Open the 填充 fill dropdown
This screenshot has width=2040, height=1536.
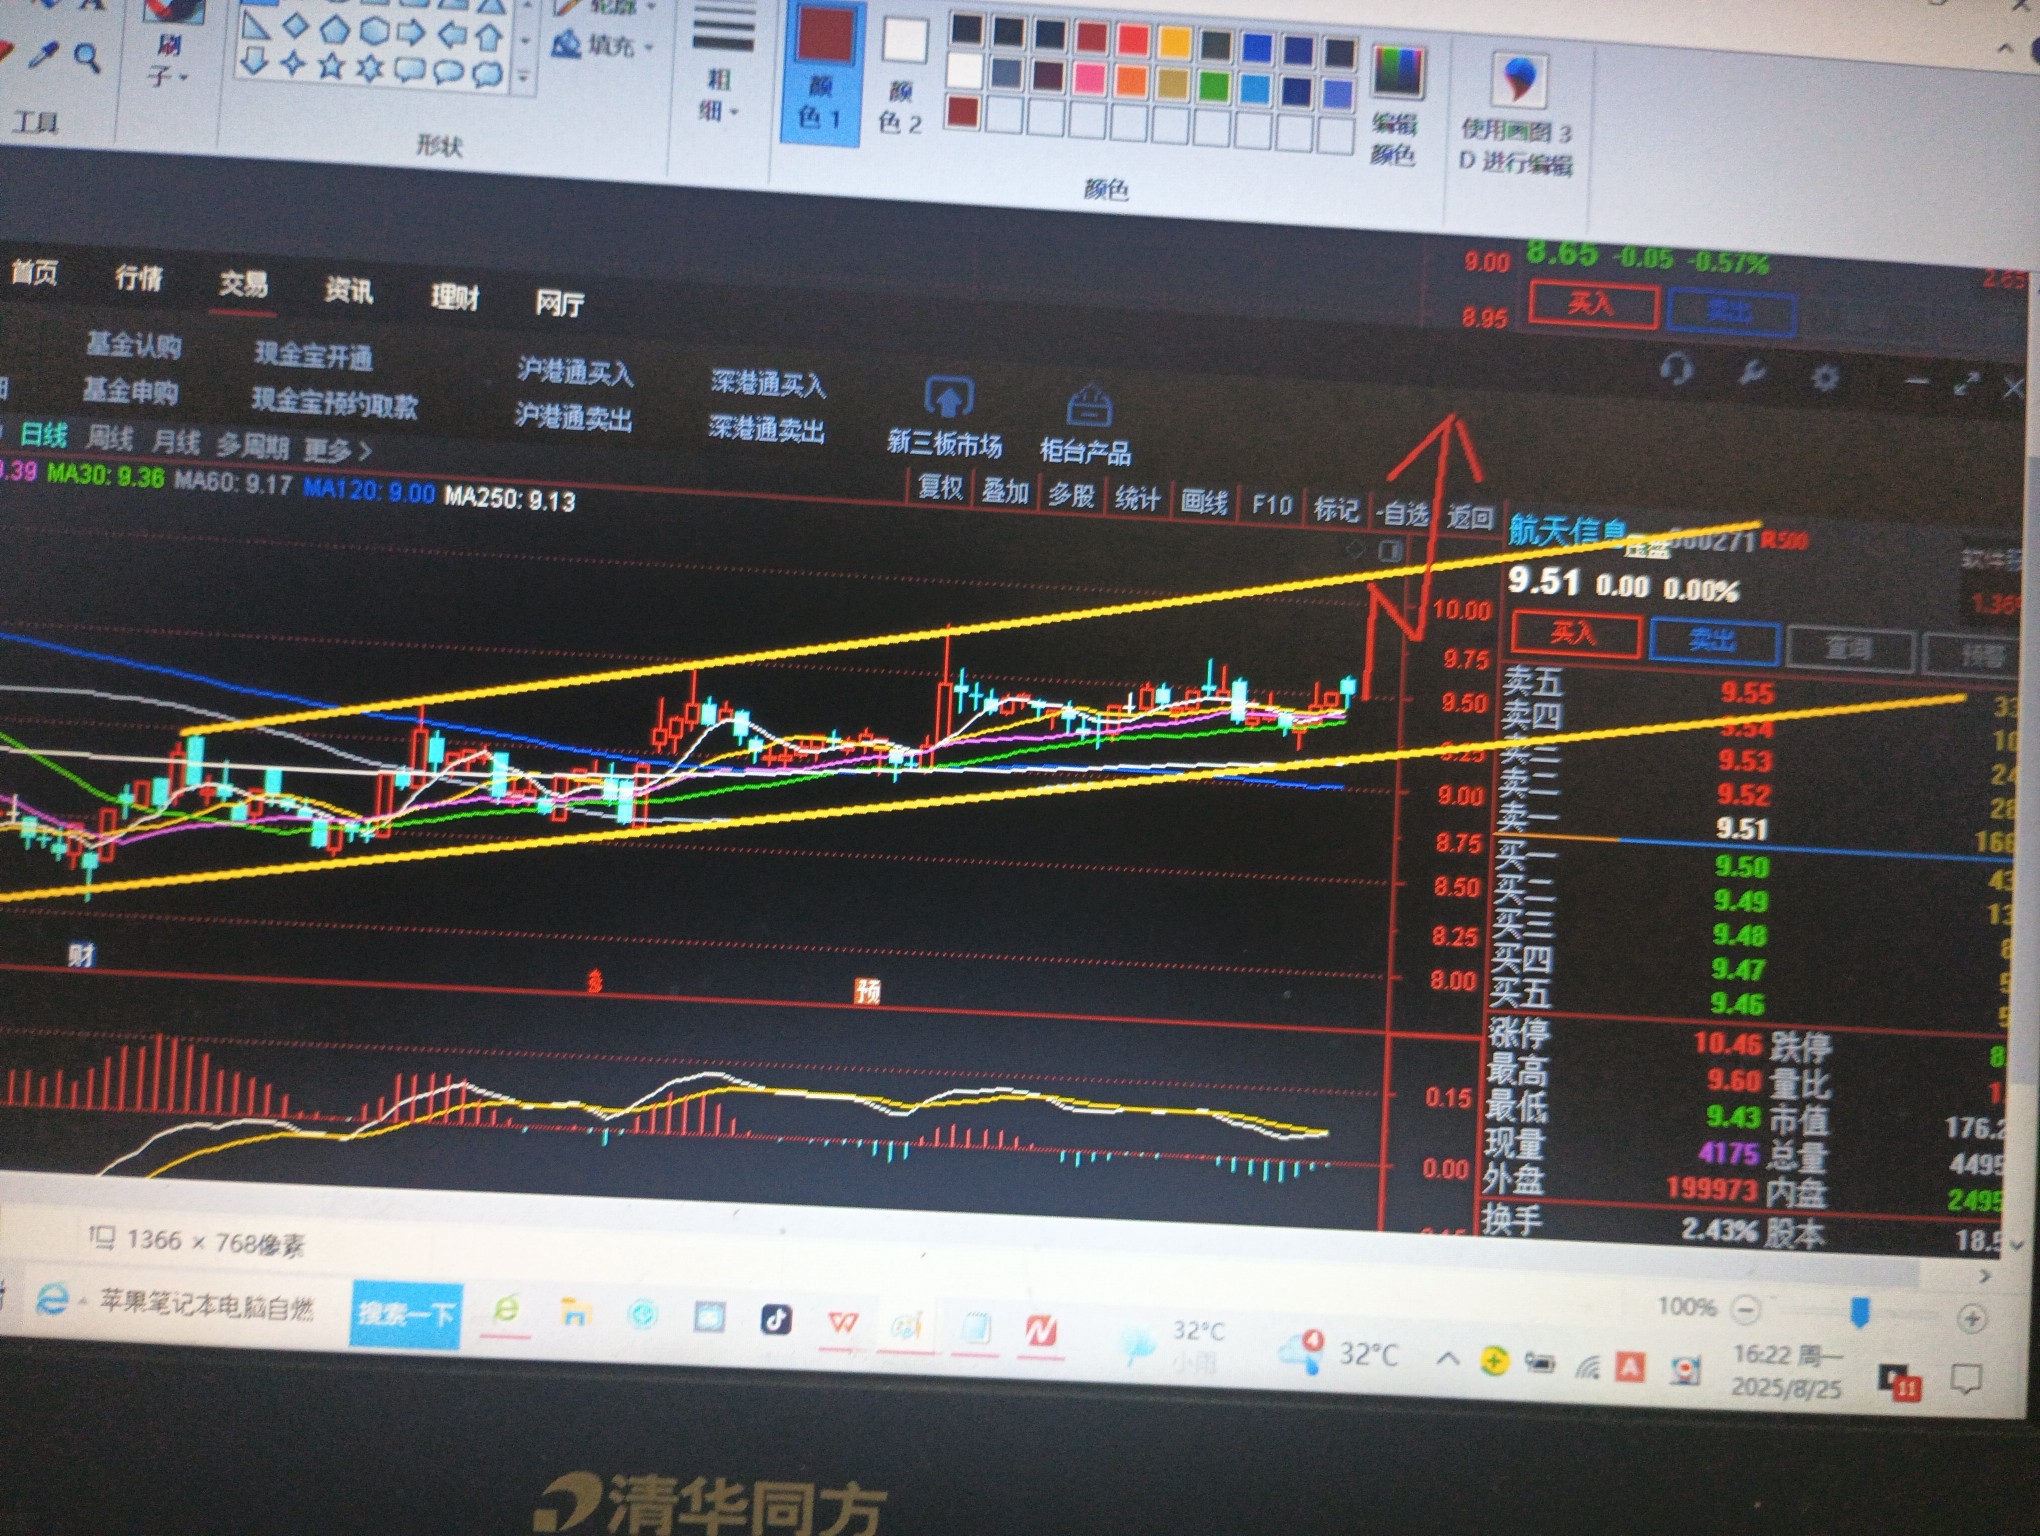coord(604,44)
